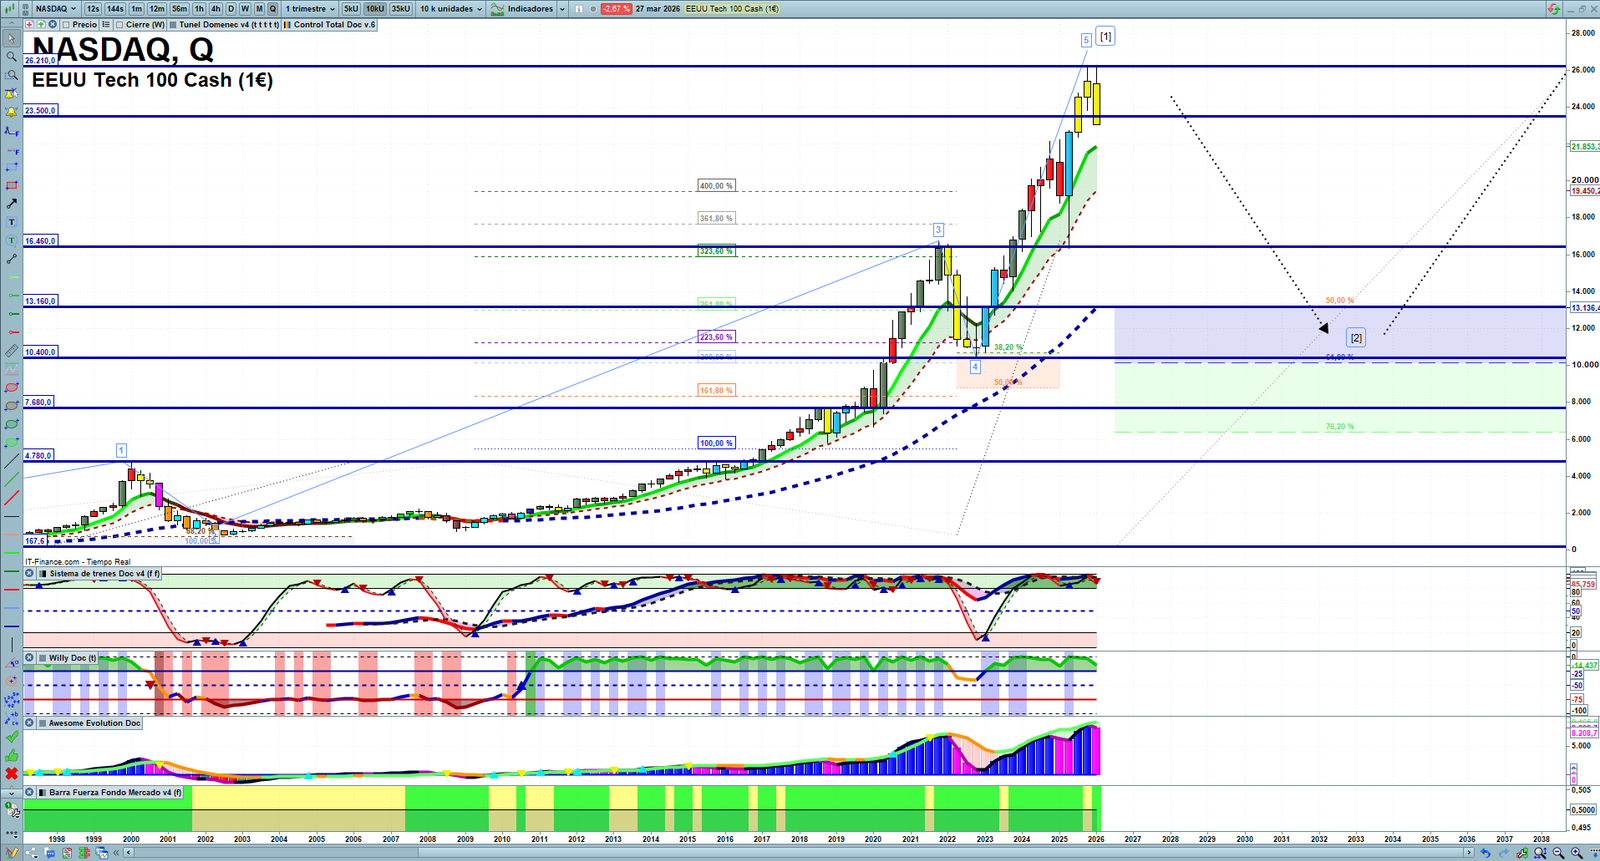Close the Sistema de trenes indicator panel
The height and width of the screenshot is (861, 1600).
click(x=30, y=574)
